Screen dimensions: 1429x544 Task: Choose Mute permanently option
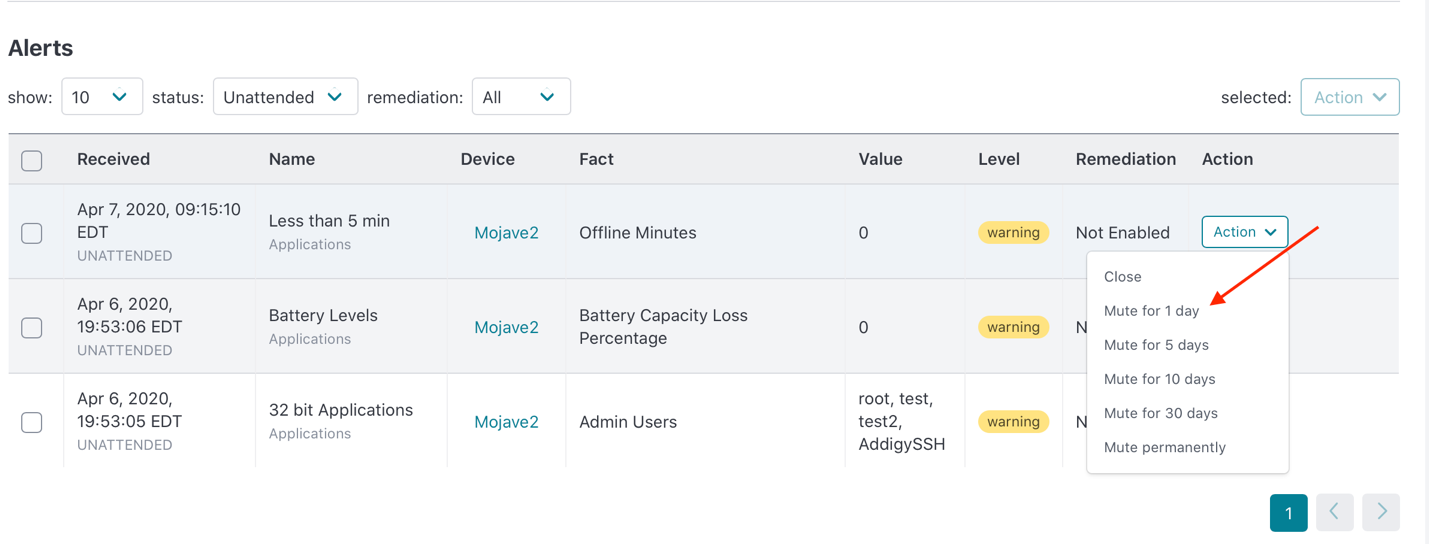[x=1164, y=447]
